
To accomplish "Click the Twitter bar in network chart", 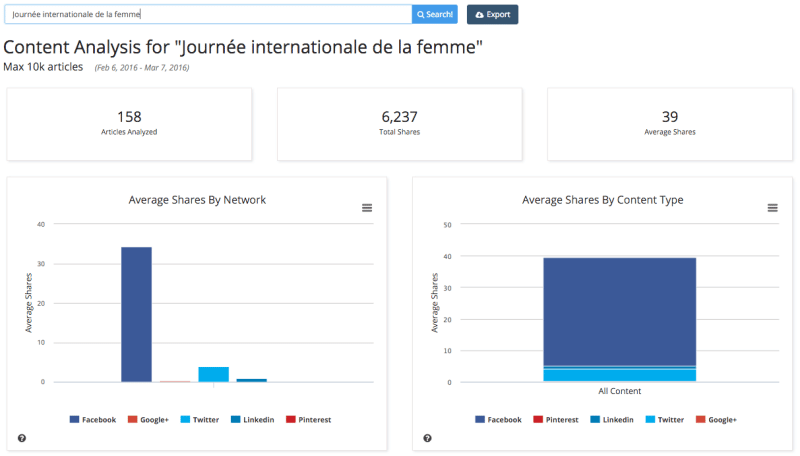I will pos(213,374).
